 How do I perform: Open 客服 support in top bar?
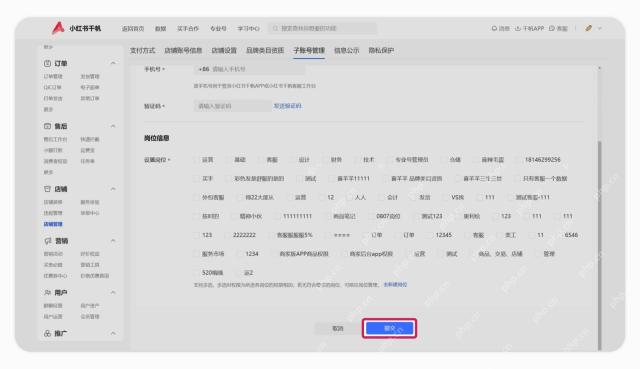(x=558, y=28)
